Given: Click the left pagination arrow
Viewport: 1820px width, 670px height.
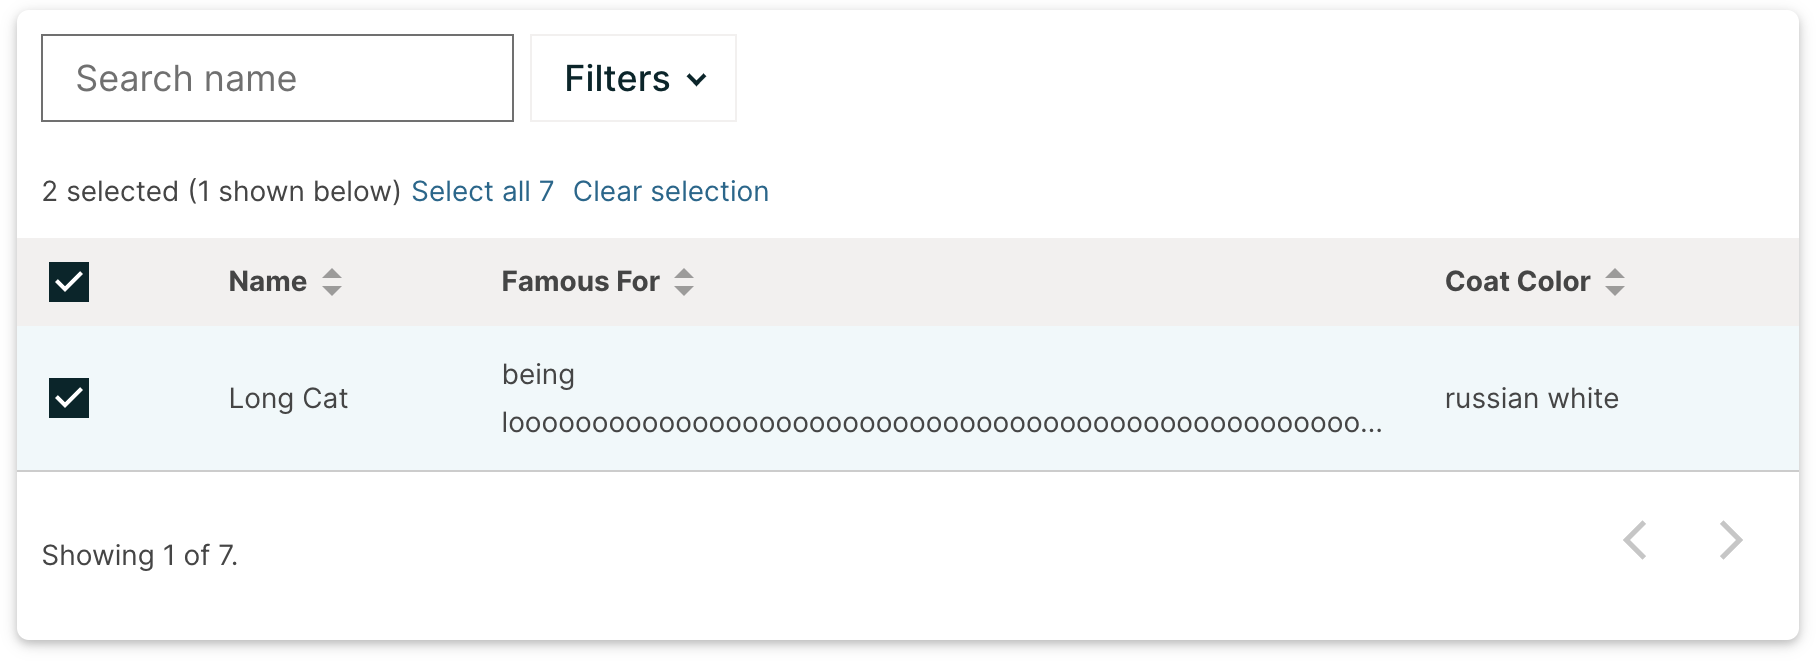Looking at the screenshot, I should [1634, 541].
